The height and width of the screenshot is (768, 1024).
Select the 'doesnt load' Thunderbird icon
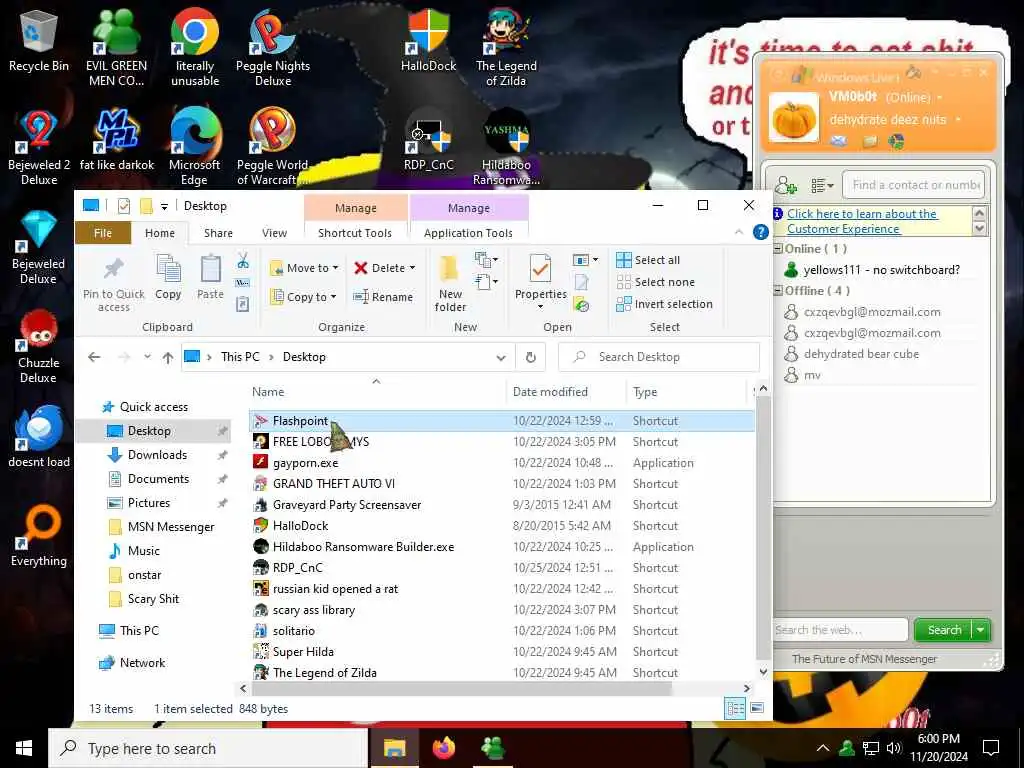[x=39, y=436]
